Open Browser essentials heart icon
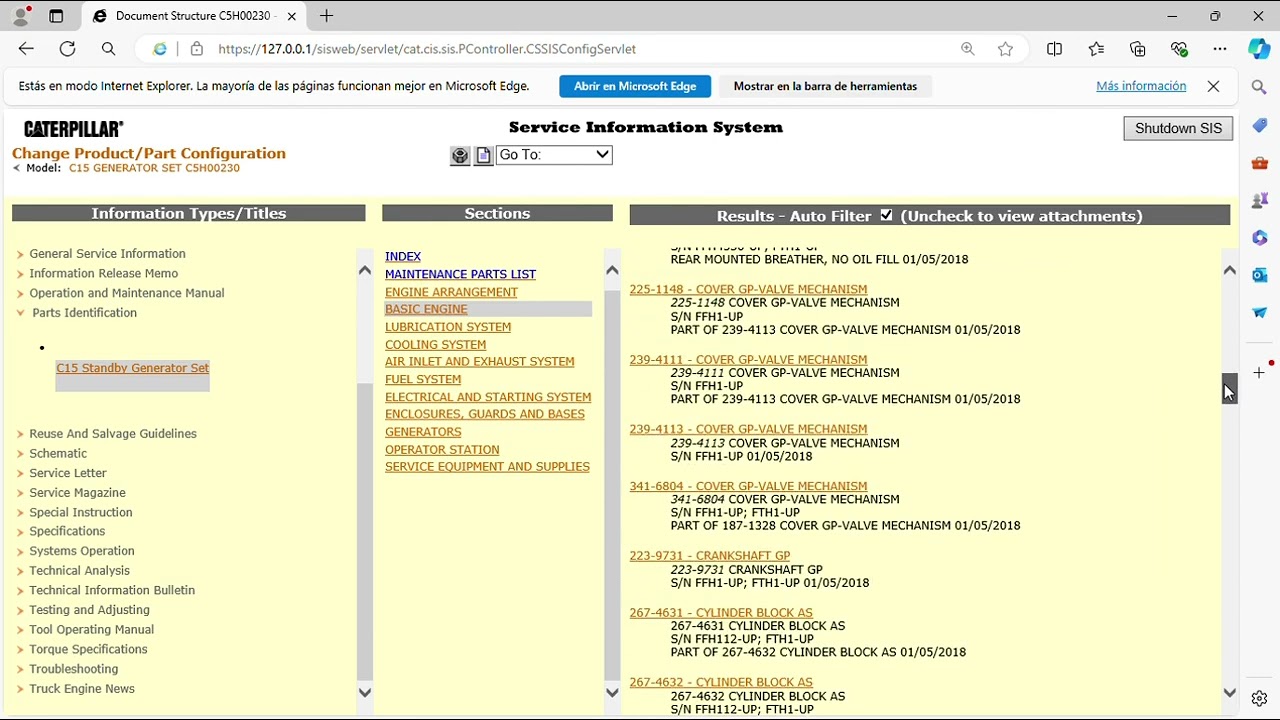 coord(1179,49)
